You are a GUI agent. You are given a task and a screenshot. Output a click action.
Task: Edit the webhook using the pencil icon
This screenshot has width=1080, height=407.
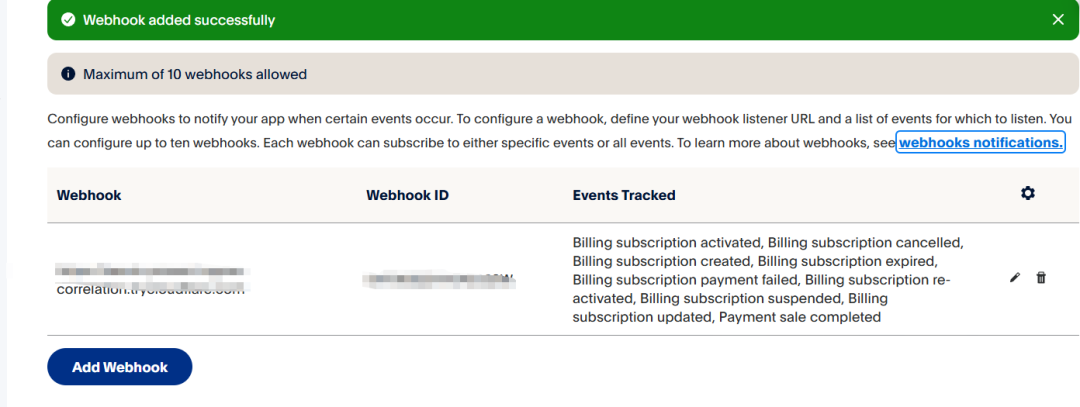tap(1015, 278)
